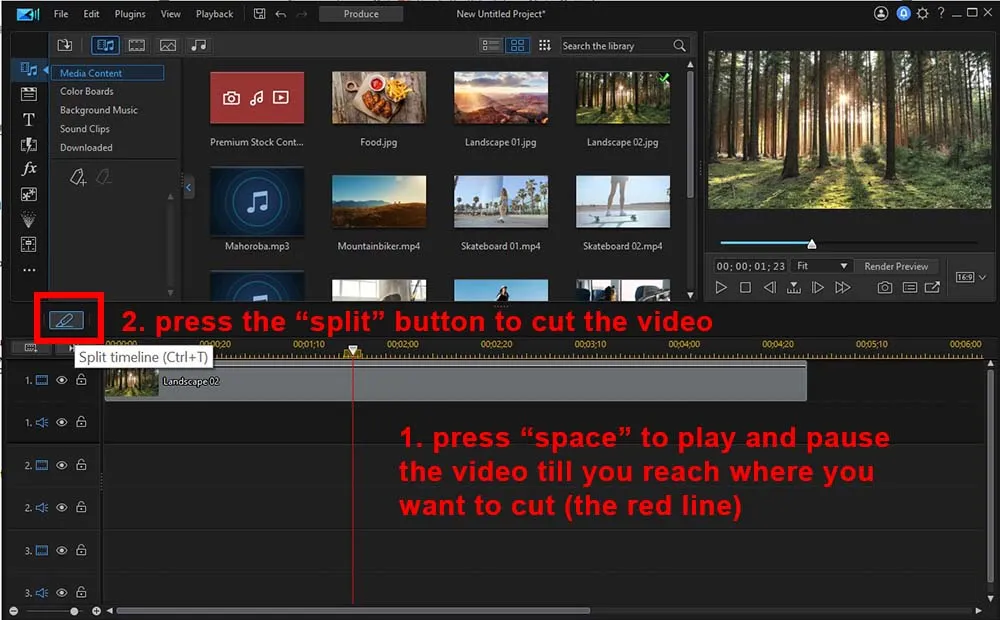1000x620 pixels.
Task: Click the Produce button
Action: 361,14
